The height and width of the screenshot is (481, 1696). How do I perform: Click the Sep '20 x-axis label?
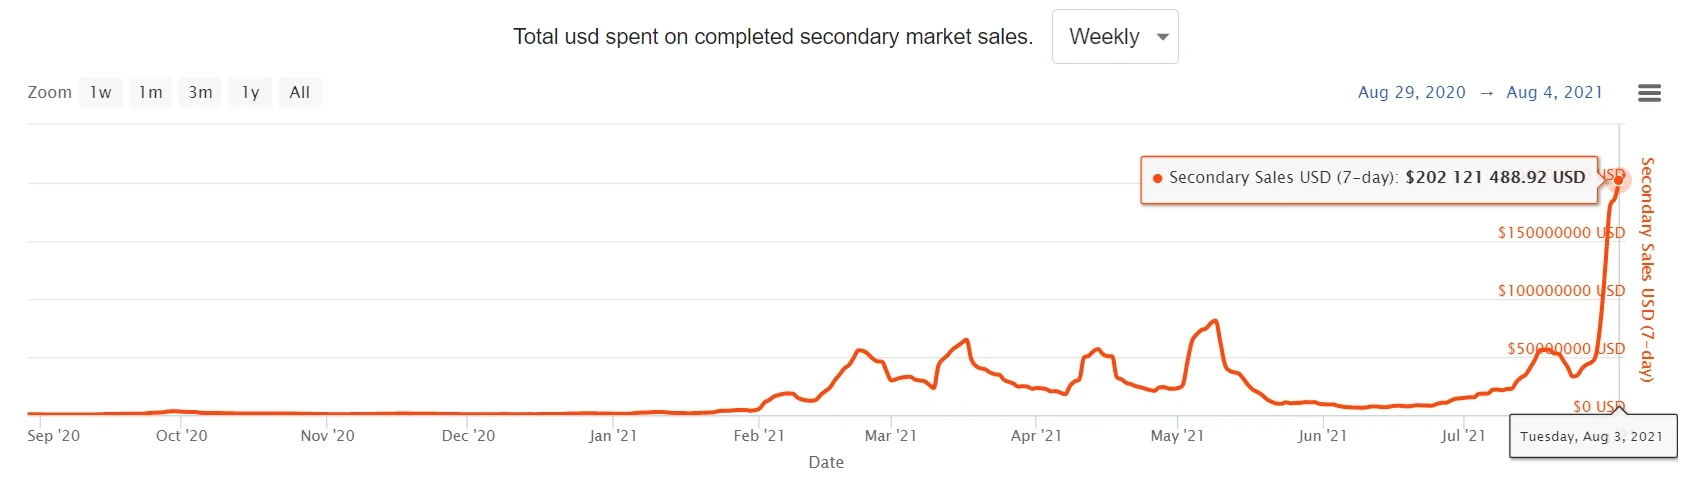pyautogui.click(x=54, y=436)
